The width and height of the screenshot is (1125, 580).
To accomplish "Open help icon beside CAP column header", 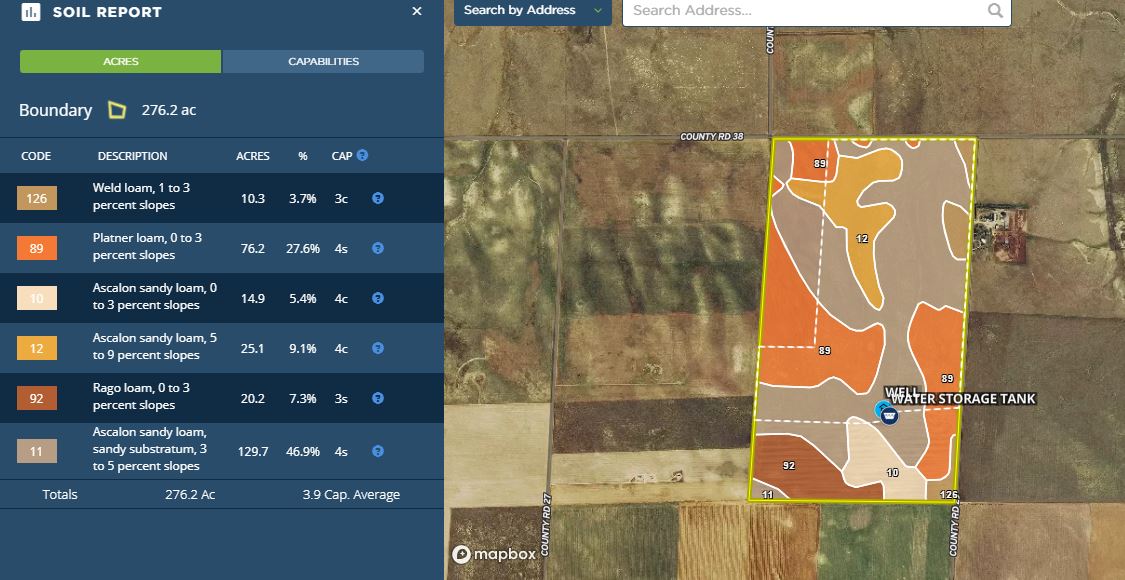I will tap(362, 155).
